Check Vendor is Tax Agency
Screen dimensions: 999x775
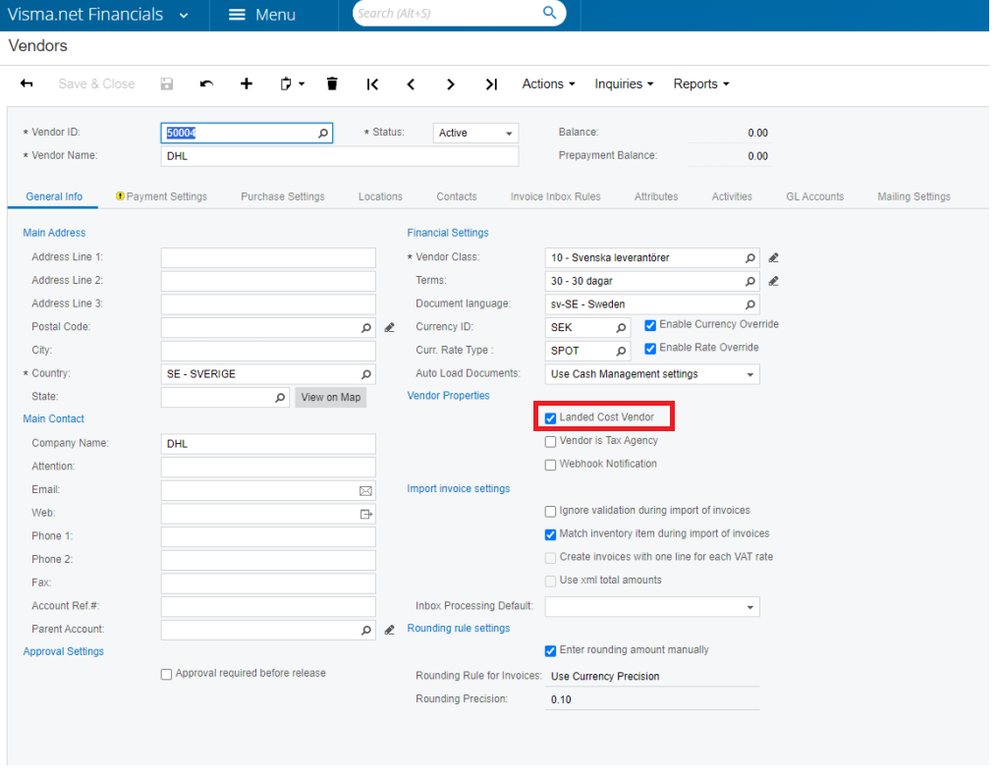[550, 442]
